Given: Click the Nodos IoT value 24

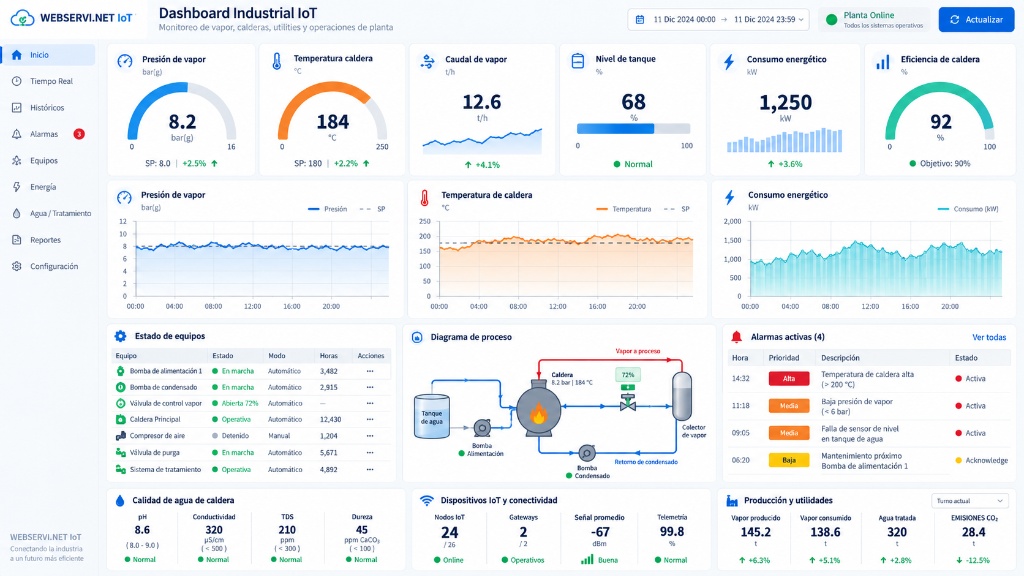Looking at the screenshot, I should [449, 533].
